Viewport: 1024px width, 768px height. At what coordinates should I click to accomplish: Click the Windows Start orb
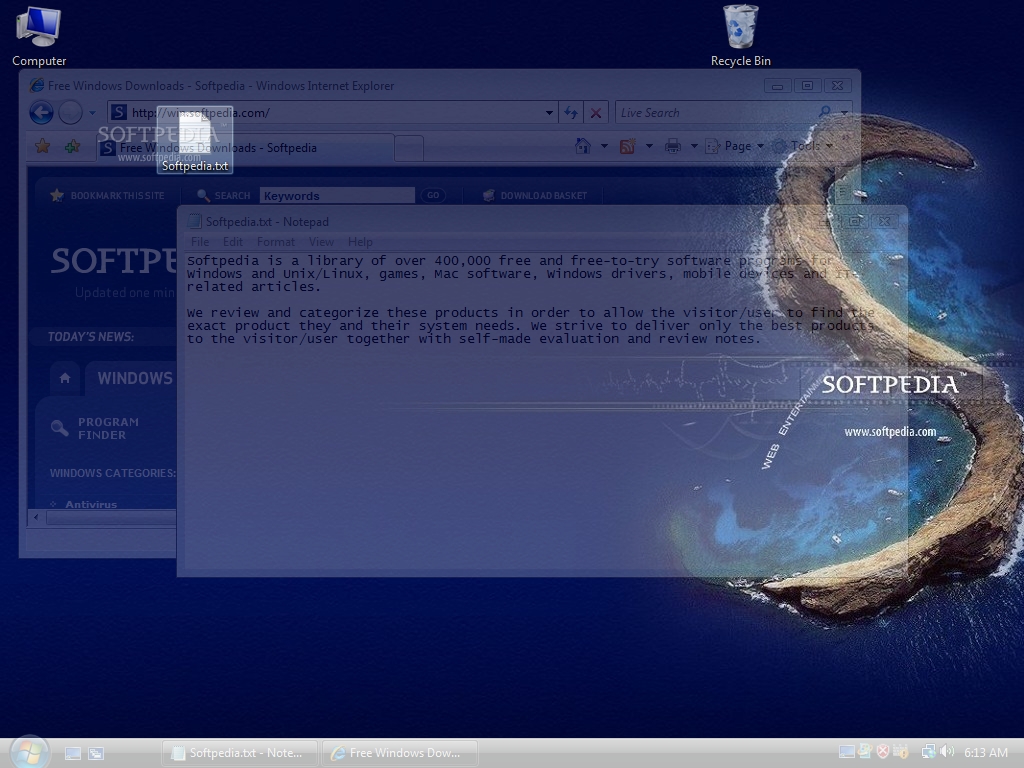(29, 752)
